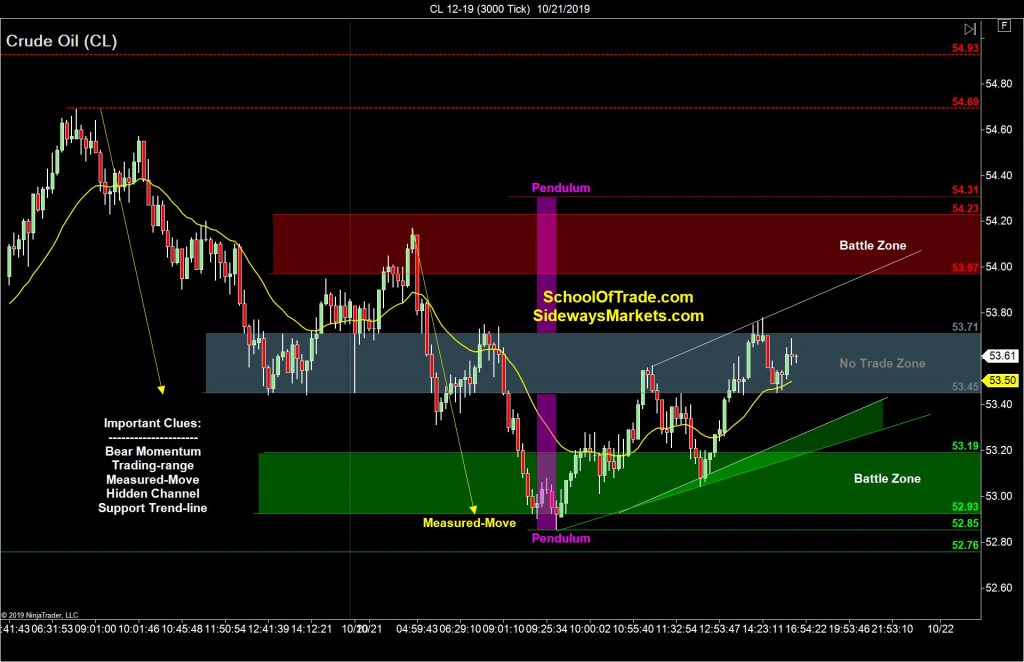This screenshot has height=662, width=1024.
Task: Click the 12:53:47 time axis label
Action: click(720, 629)
